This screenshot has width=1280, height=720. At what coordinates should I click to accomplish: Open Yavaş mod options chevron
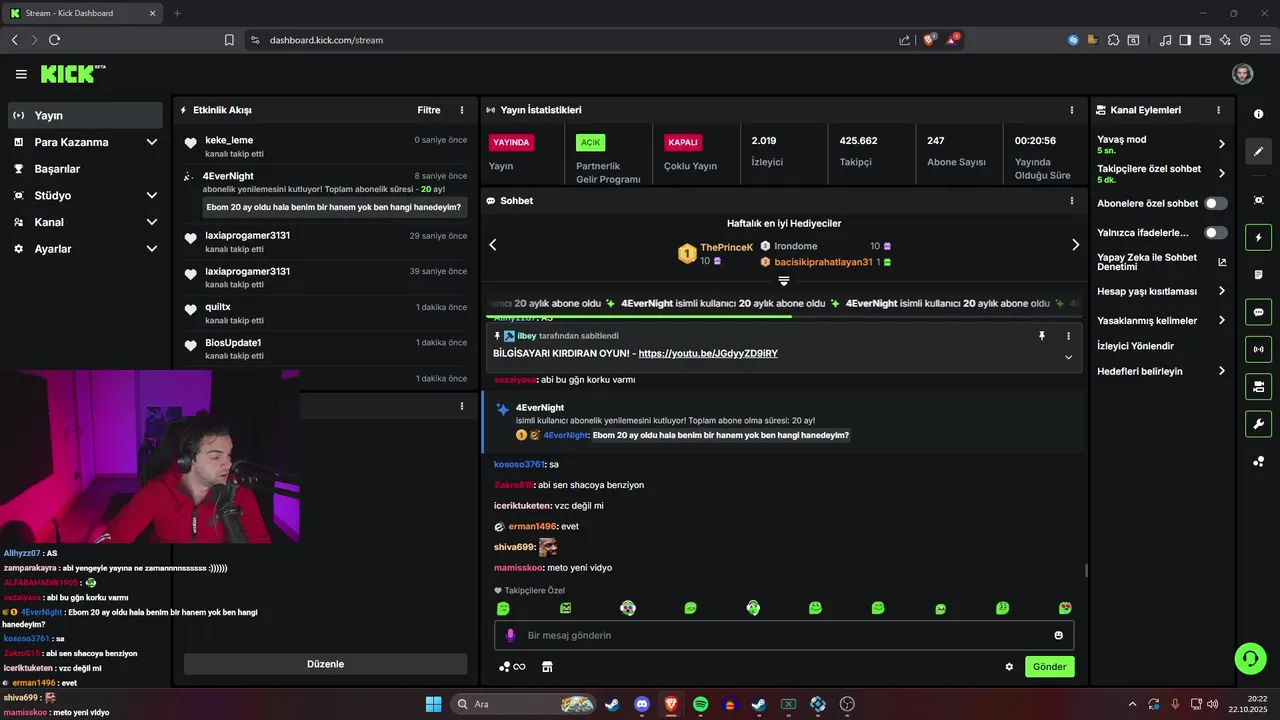coord(1221,144)
